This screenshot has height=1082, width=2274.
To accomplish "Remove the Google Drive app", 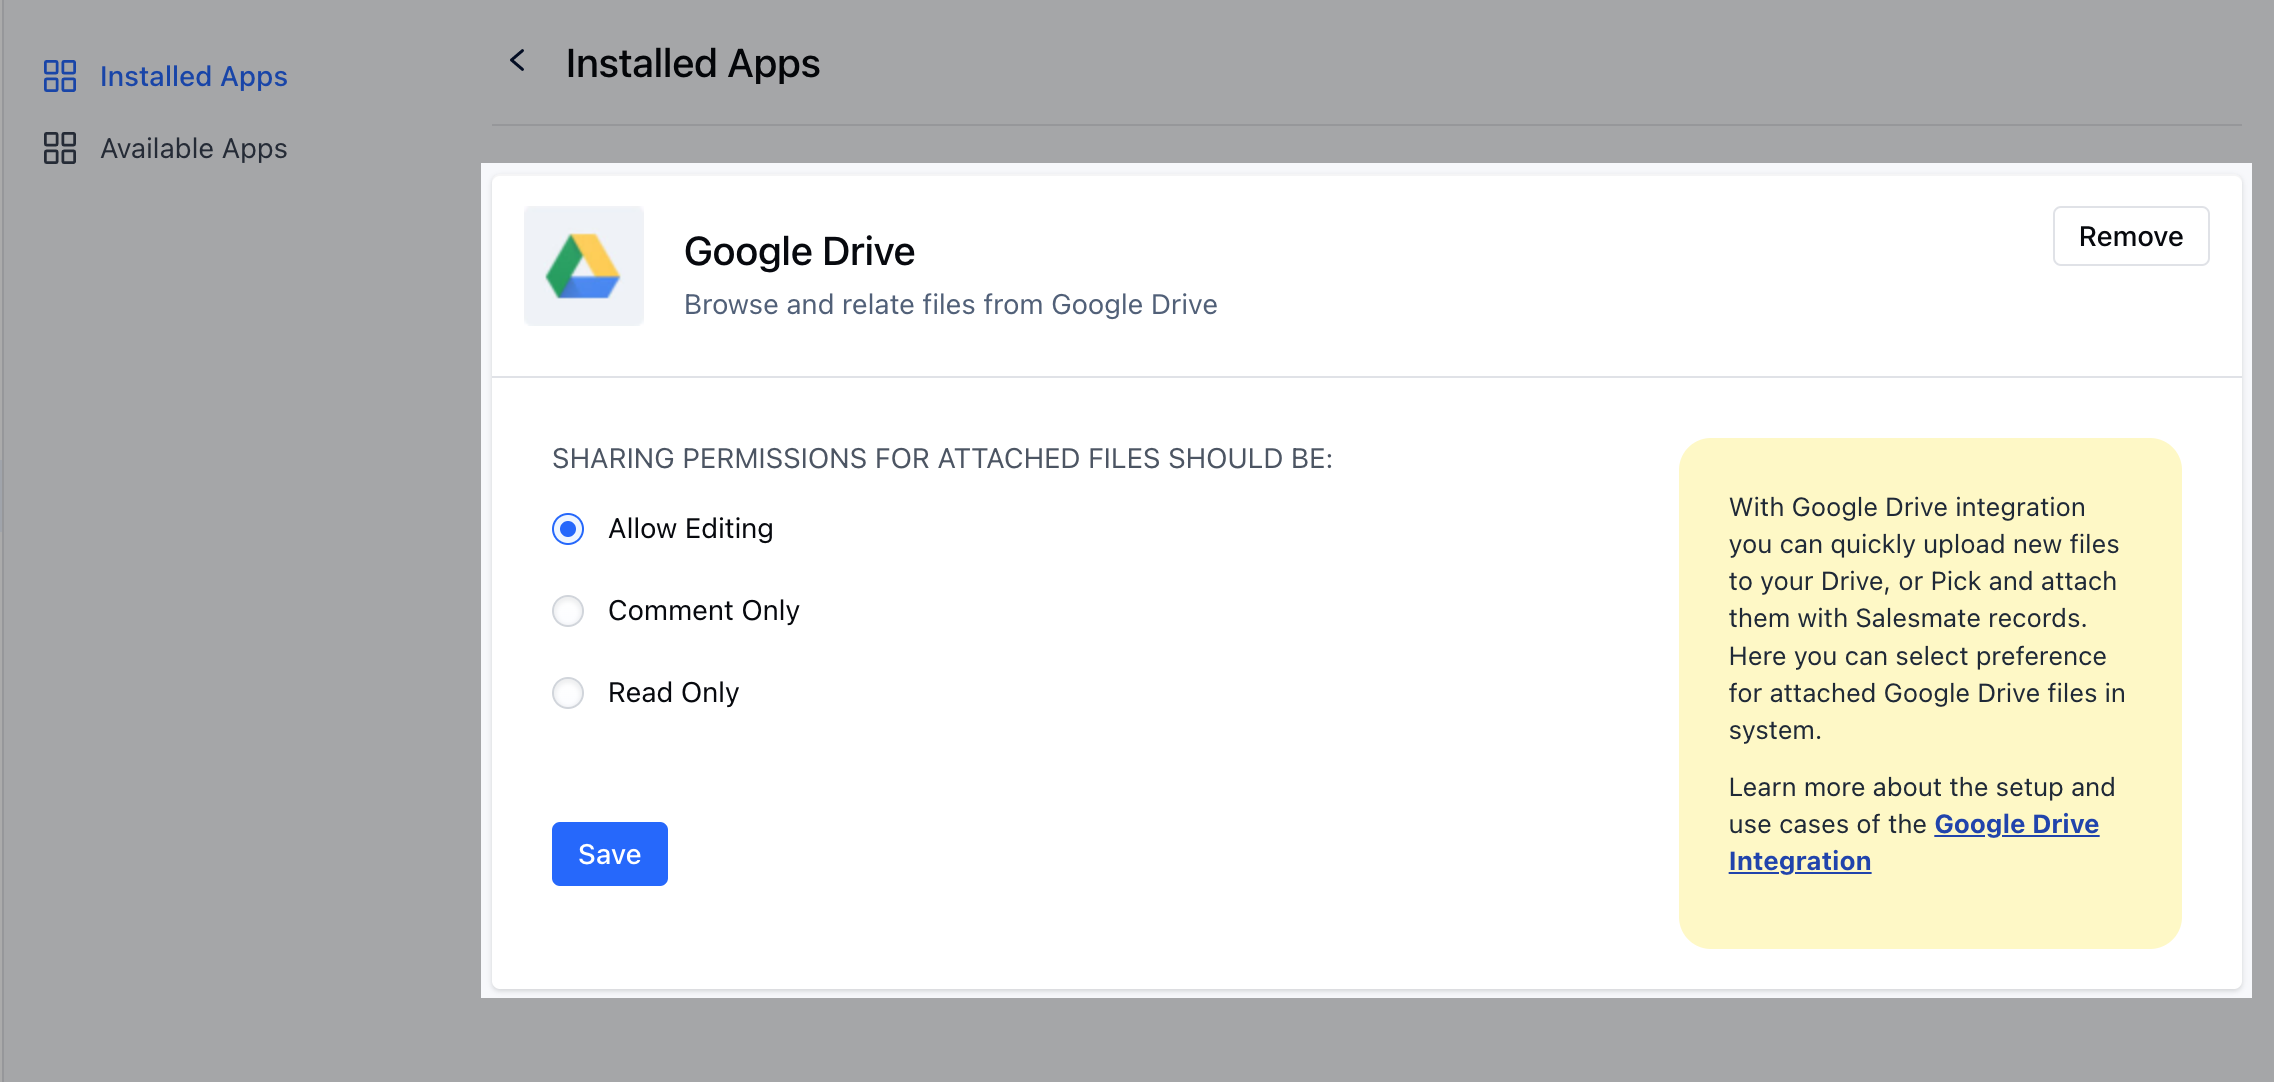I will 2131,236.
